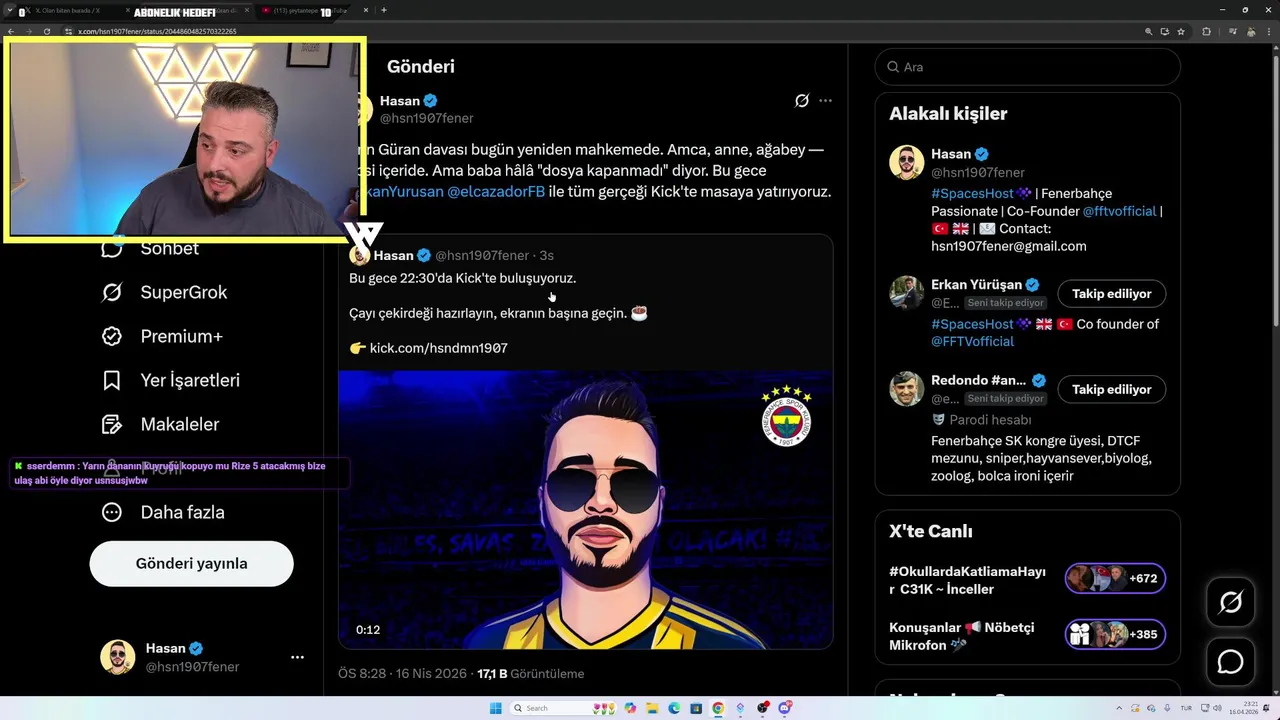Image resolution: width=1280 pixels, height=720 pixels.
Task: Click the browser reload button
Action: point(47,31)
